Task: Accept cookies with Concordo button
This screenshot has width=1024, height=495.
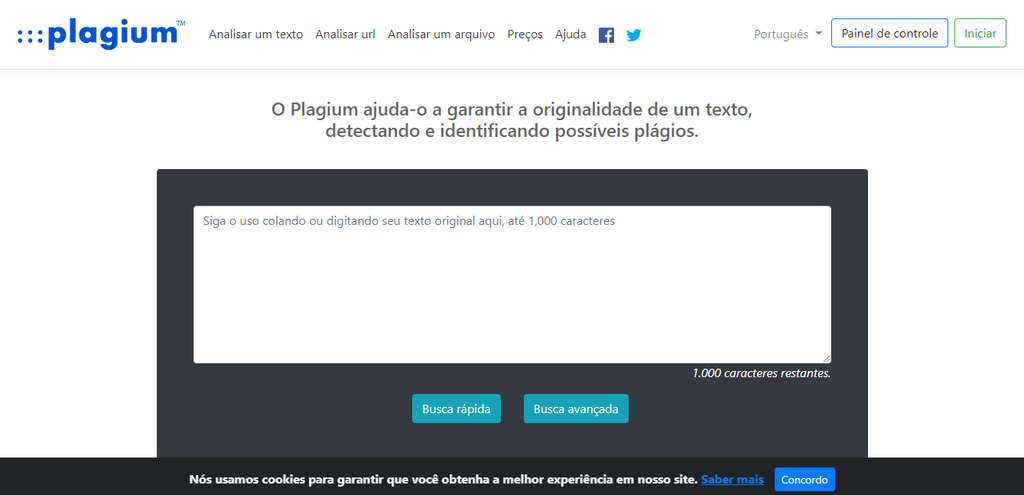Action: click(805, 480)
